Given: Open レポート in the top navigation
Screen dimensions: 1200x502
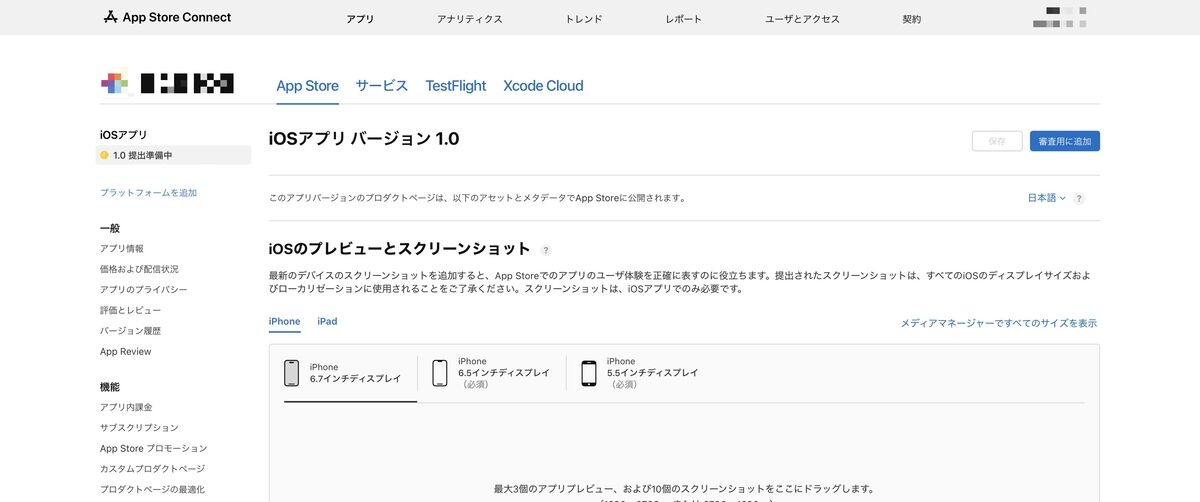Looking at the screenshot, I should pos(683,19).
